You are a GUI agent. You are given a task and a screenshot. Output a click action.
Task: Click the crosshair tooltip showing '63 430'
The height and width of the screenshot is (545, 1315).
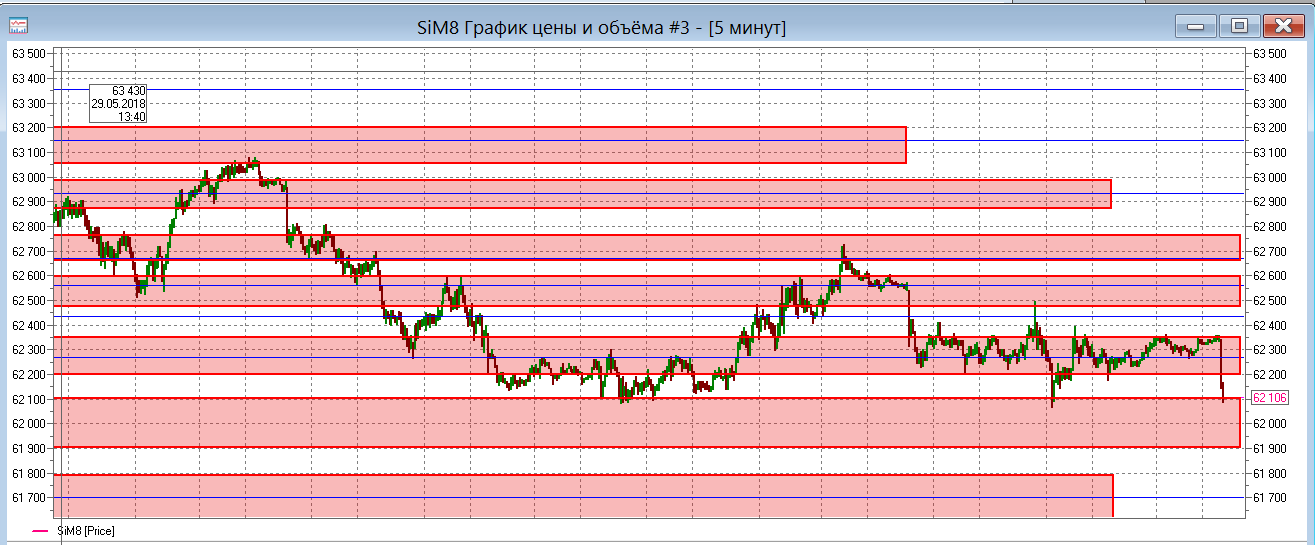tap(119, 103)
